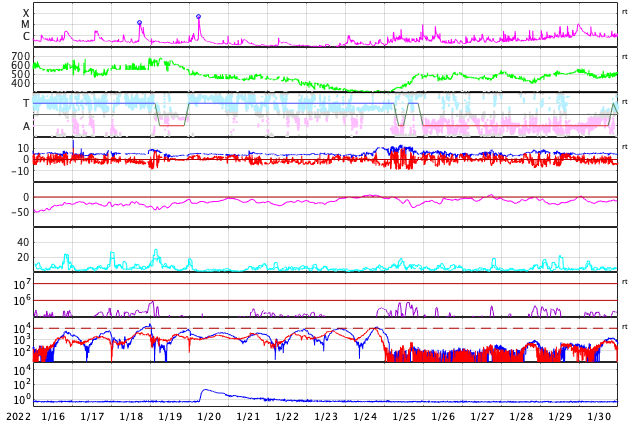Screen dimensions: 634x424
Task: Click the flare marker circle on 1/19 peak
Action: 199,17
